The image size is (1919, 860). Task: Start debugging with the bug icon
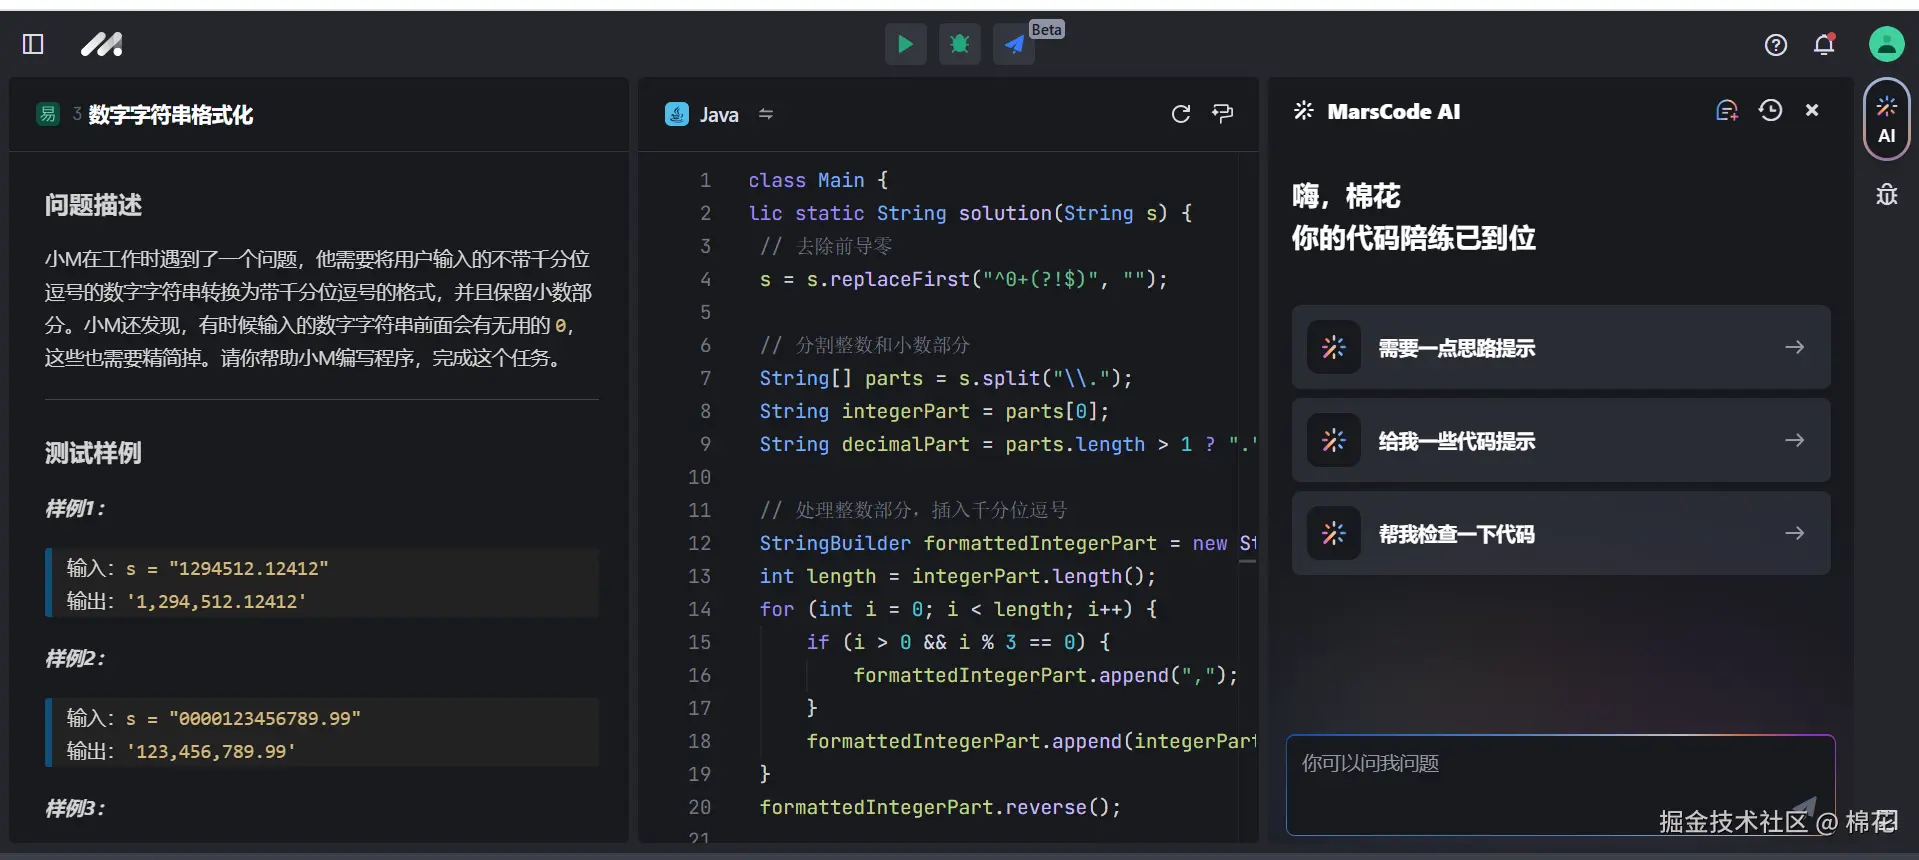pos(959,44)
